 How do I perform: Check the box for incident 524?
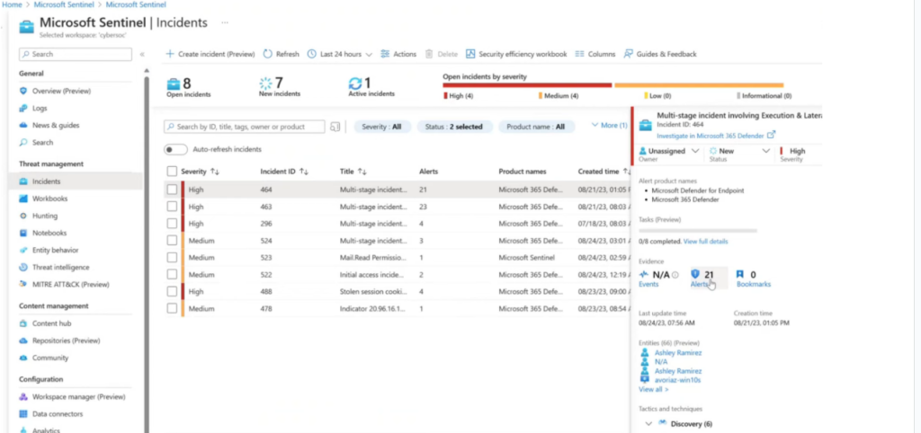click(x=172, y=240)
